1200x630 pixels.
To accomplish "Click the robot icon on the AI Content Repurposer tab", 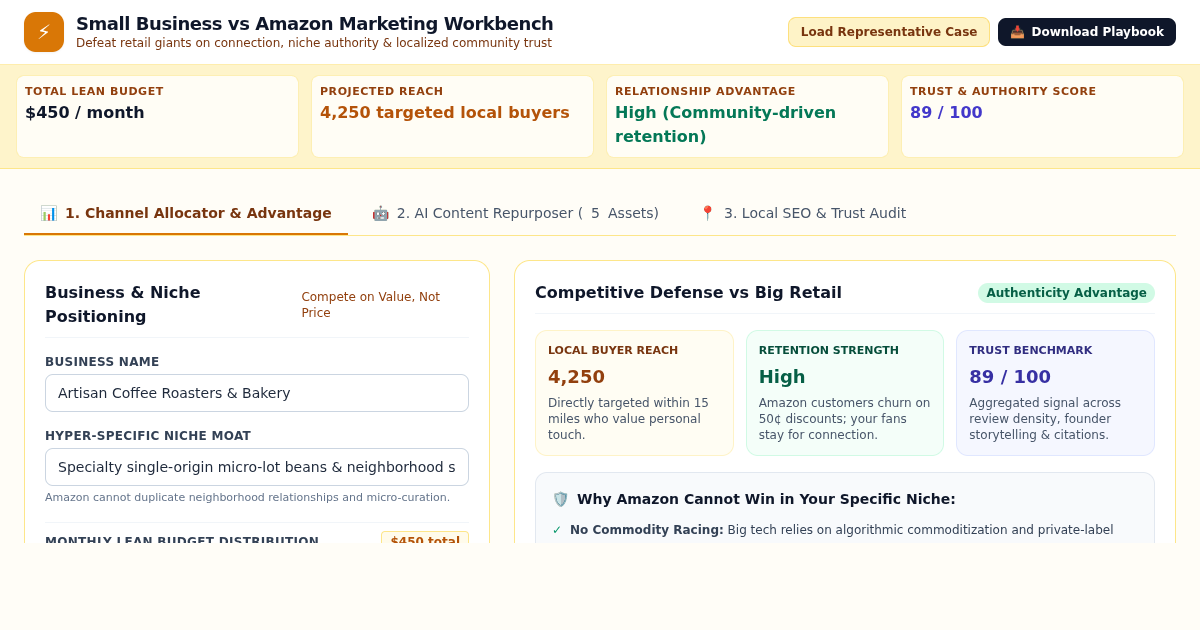I will 380,213.
